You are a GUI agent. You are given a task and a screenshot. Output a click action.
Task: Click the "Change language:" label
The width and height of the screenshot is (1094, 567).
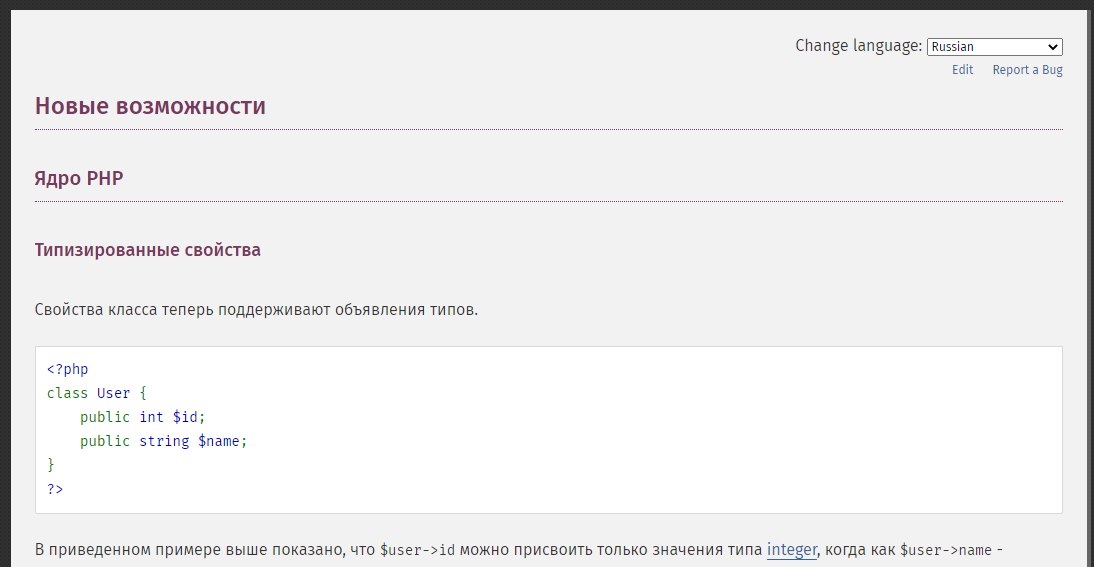(858, 46)
